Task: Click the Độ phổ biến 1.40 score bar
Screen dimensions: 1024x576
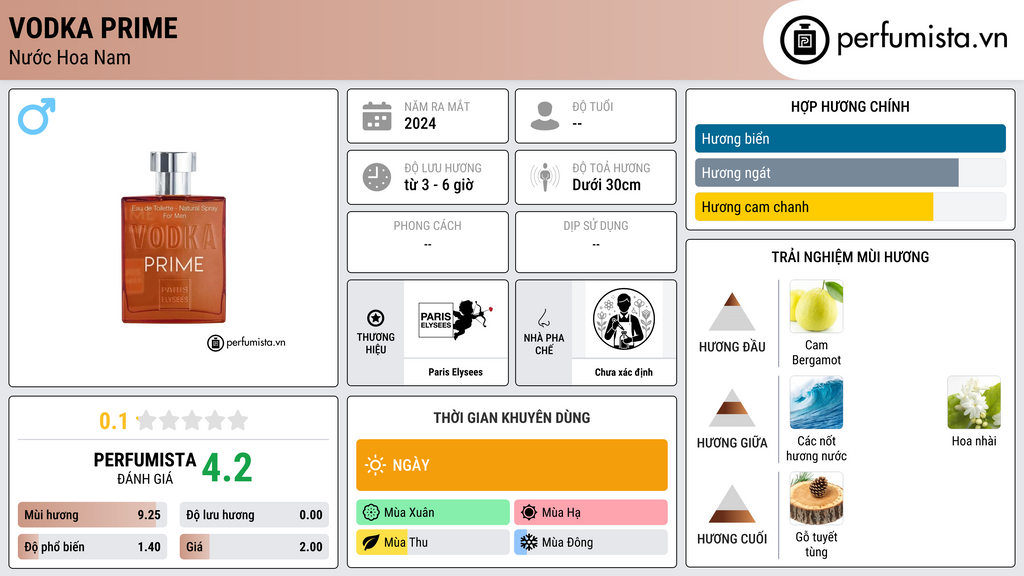Action: pyautogui.click(x=92, y=547)
